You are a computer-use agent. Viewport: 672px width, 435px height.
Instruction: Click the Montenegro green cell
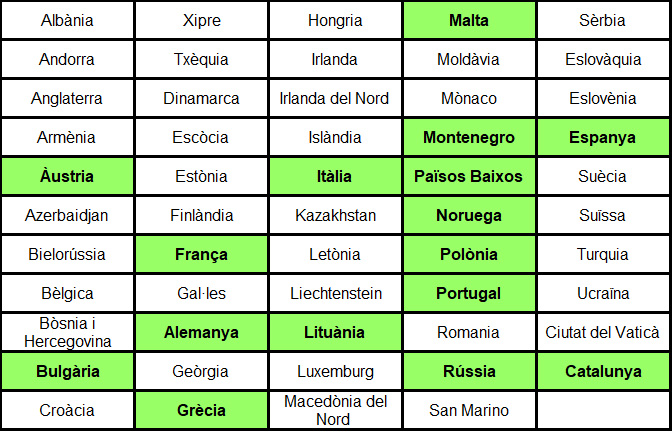pyautogui.click(x=469, y=137)
